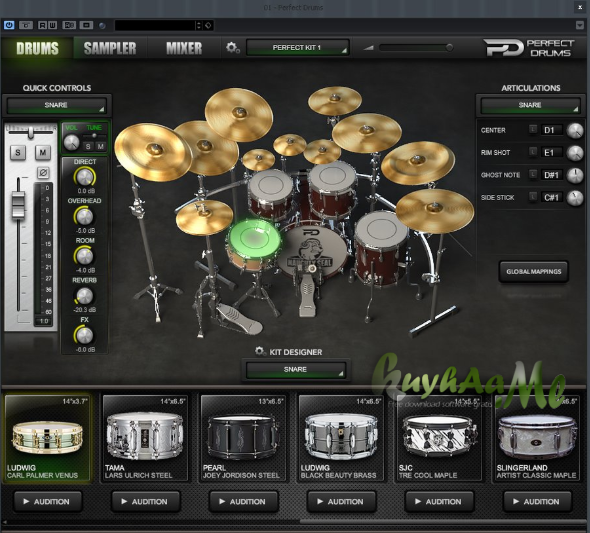Open the Kit Designer gear icon

pyautogui.click(x=259, y=351)
